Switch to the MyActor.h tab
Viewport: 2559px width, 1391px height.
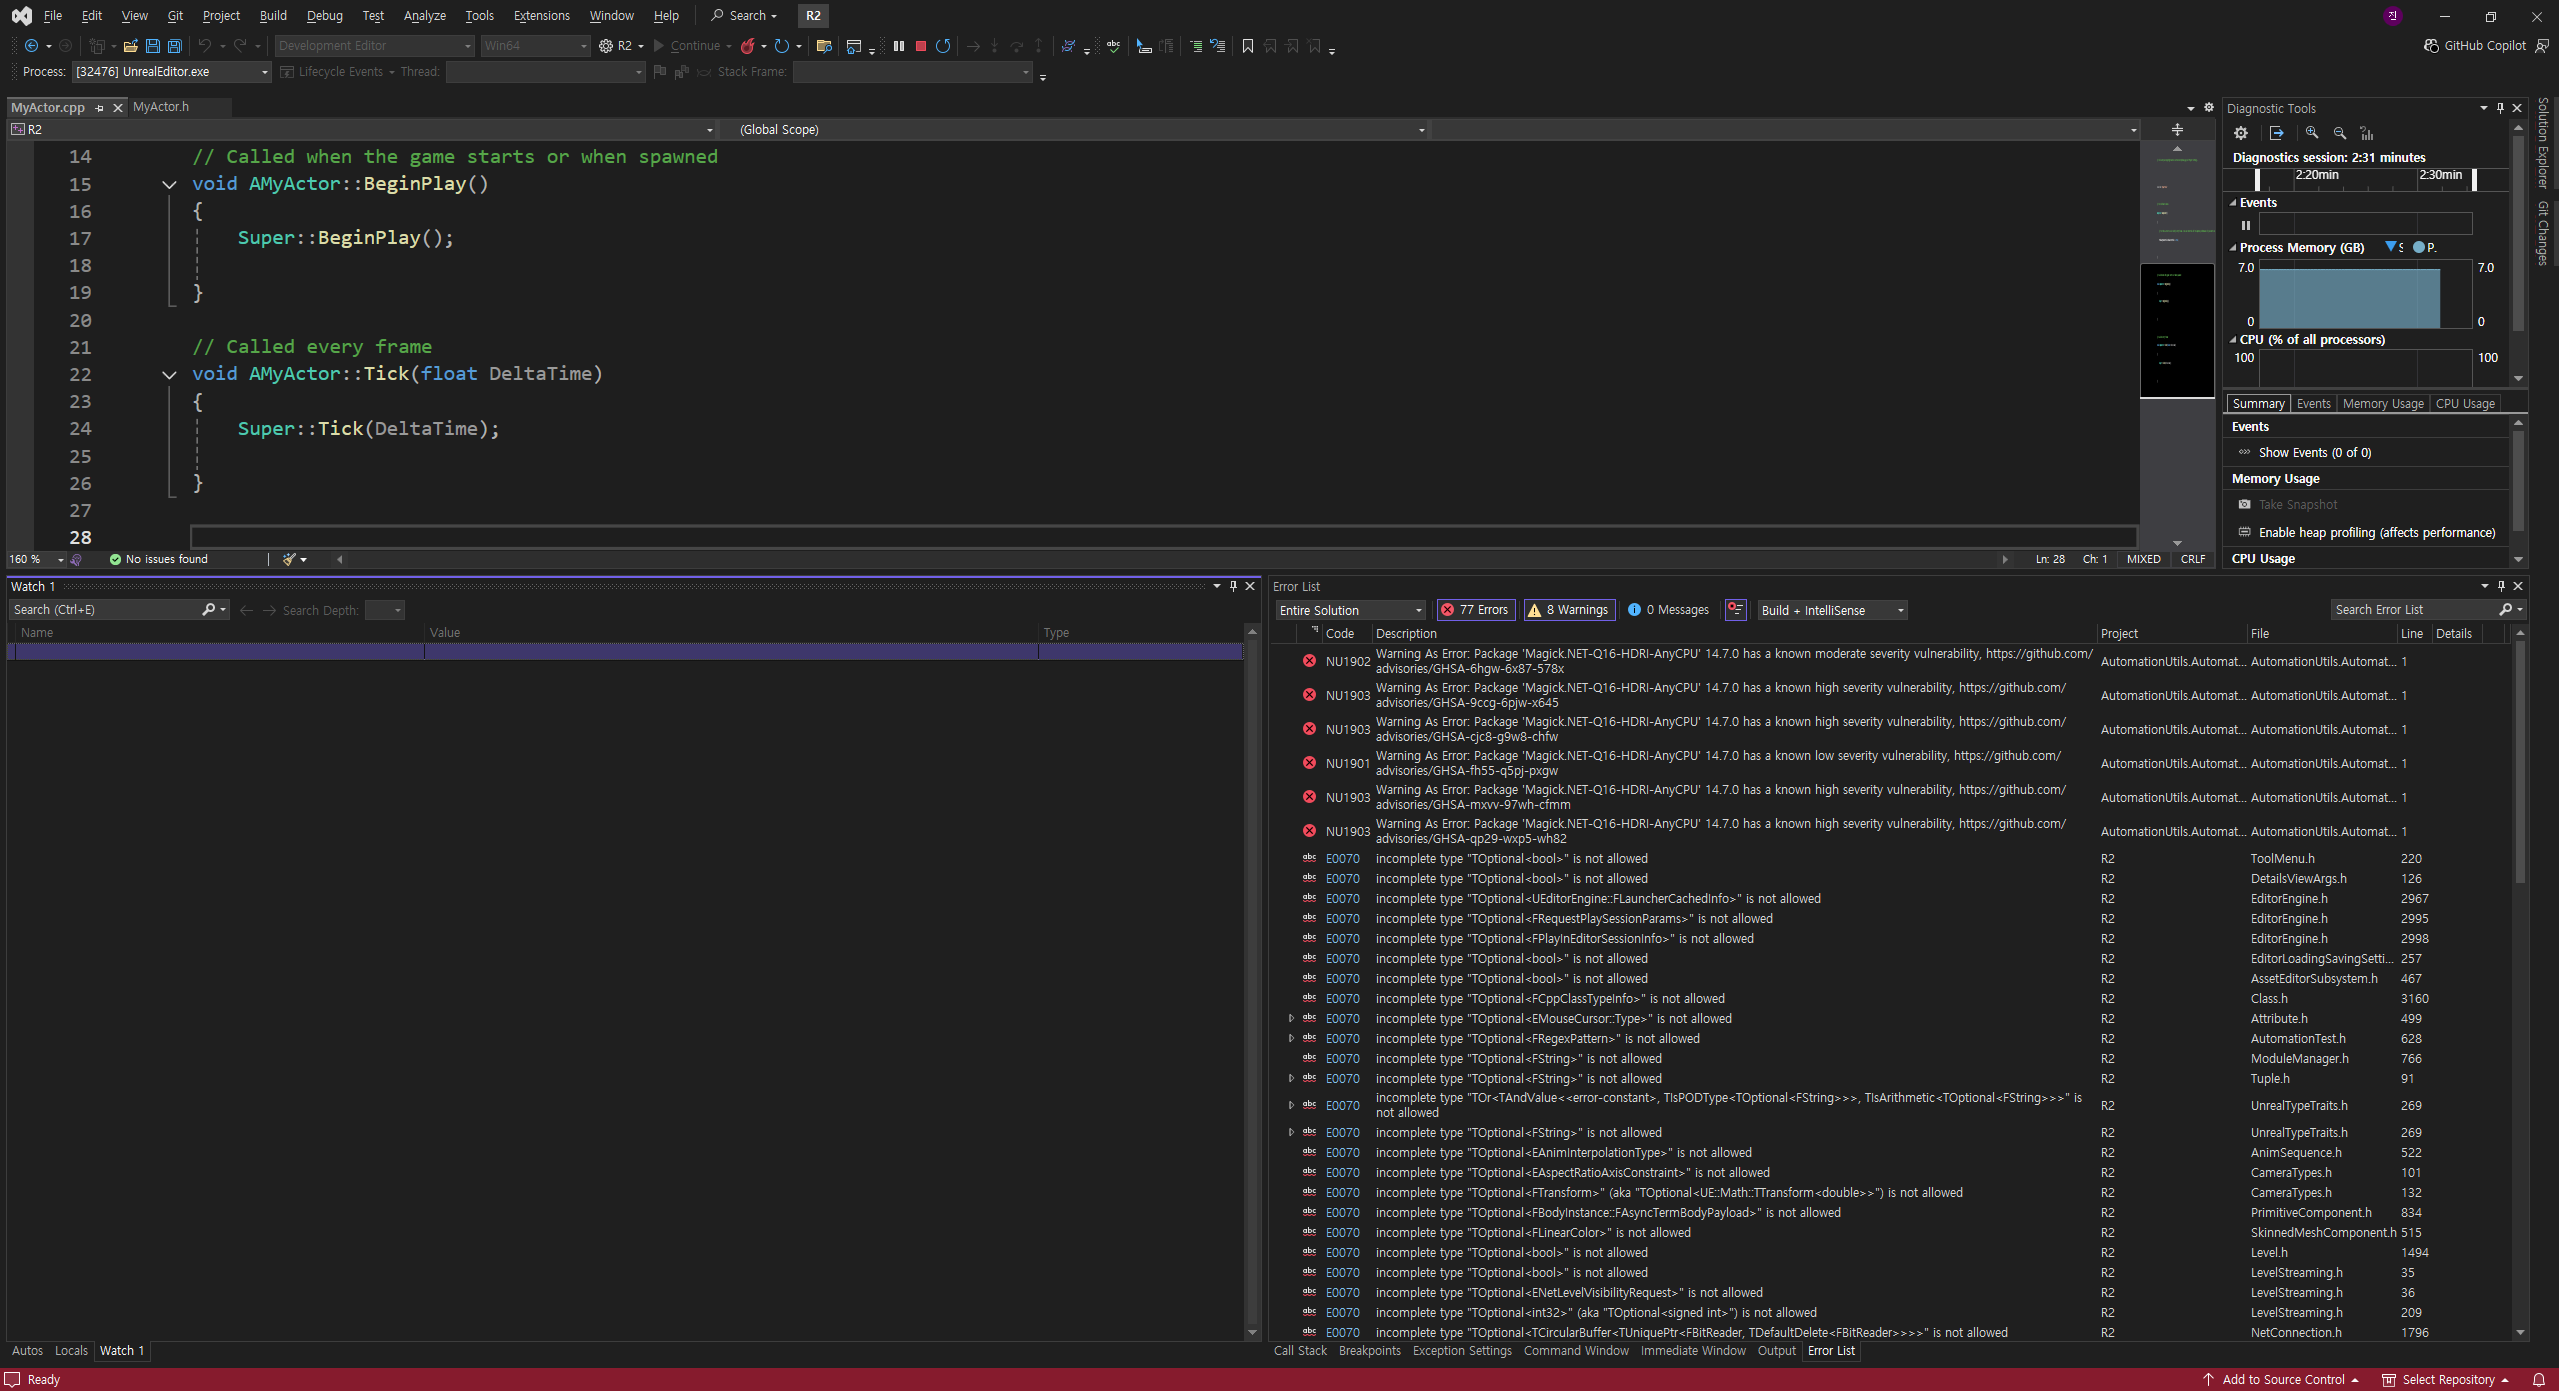[161, 107]
